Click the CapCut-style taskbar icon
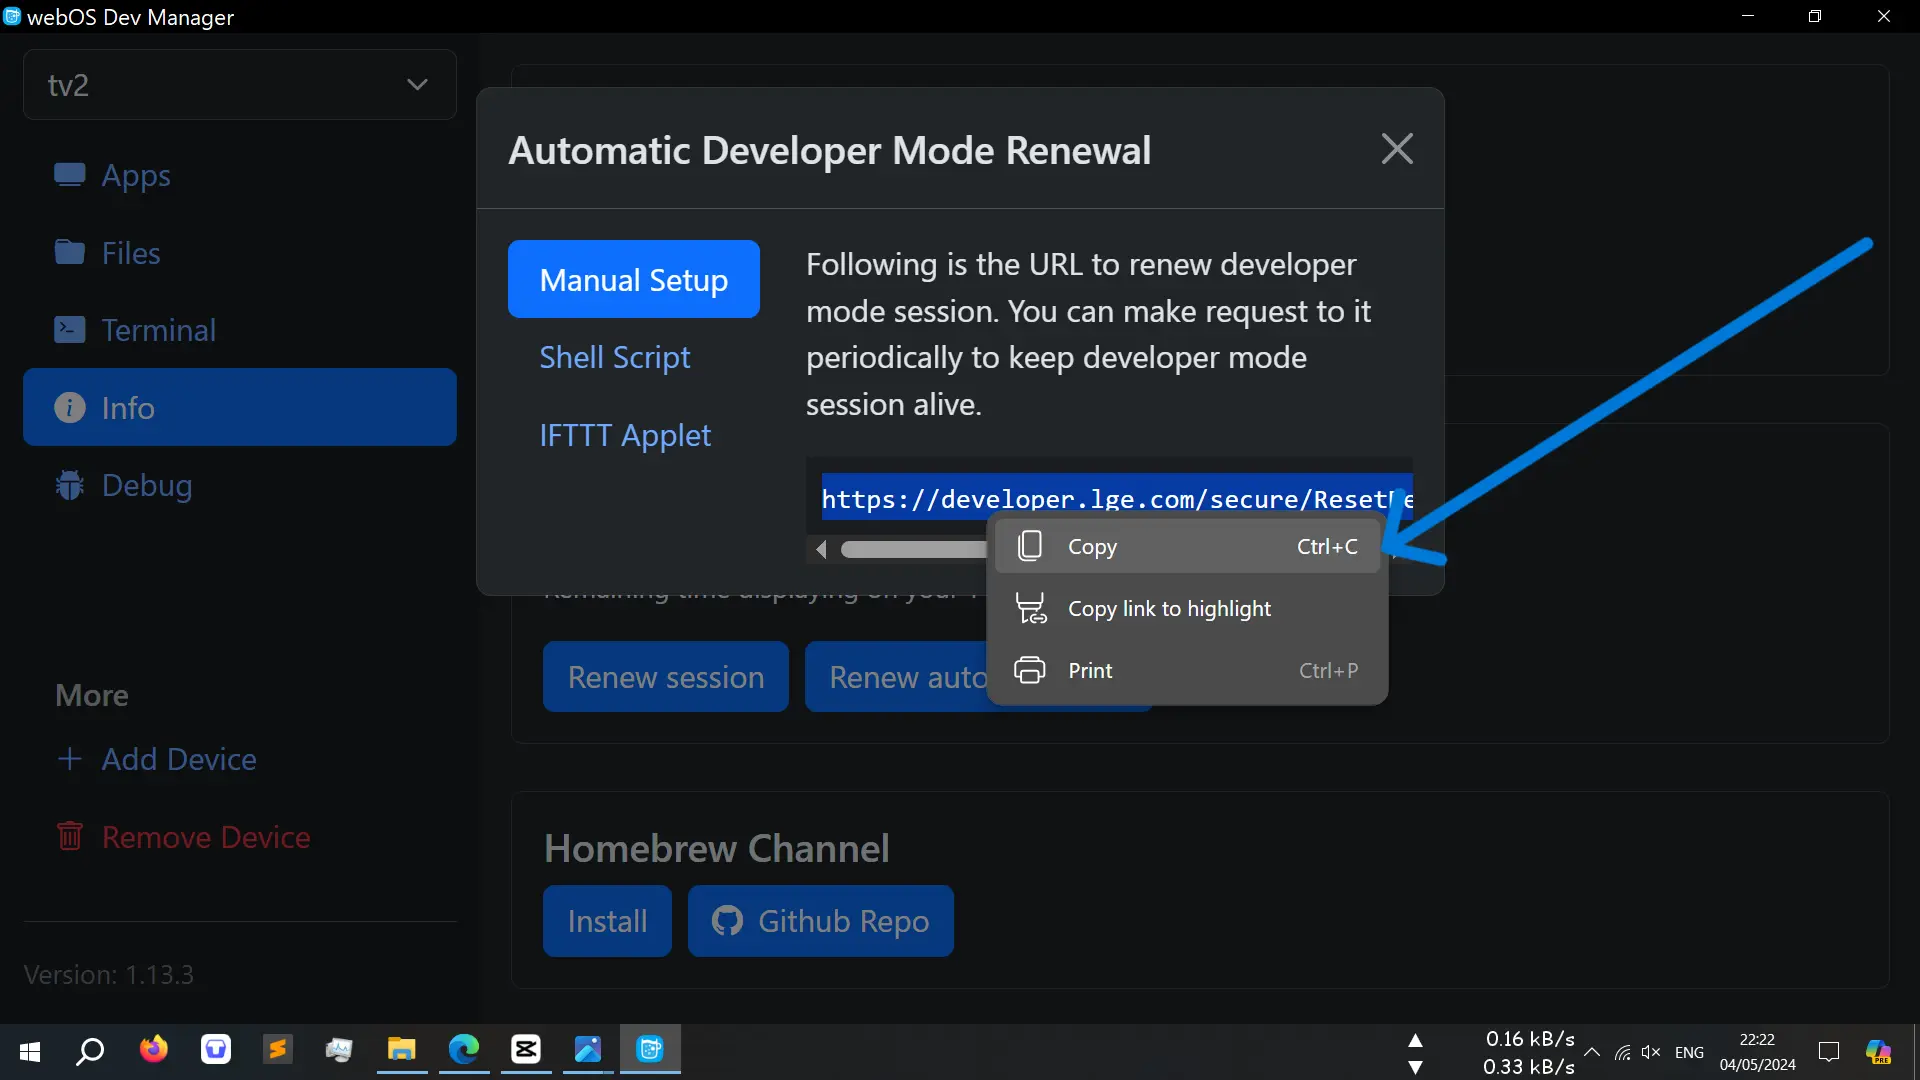This screenshot has width=1920, height=1080. pos(526,1049)
